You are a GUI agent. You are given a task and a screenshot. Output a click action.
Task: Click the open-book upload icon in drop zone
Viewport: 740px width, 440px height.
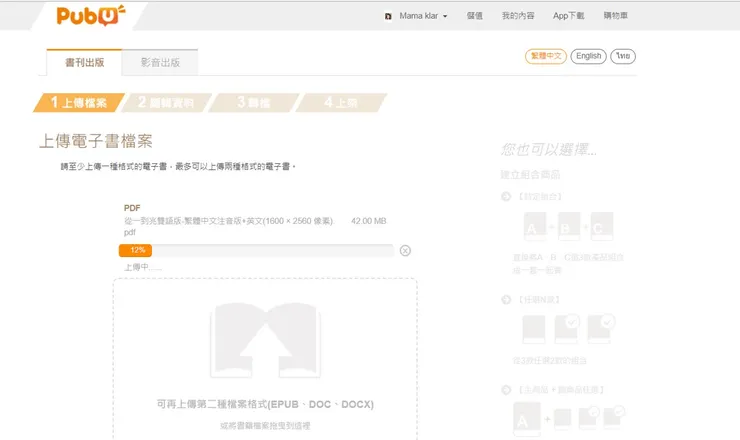click(265, 340)
